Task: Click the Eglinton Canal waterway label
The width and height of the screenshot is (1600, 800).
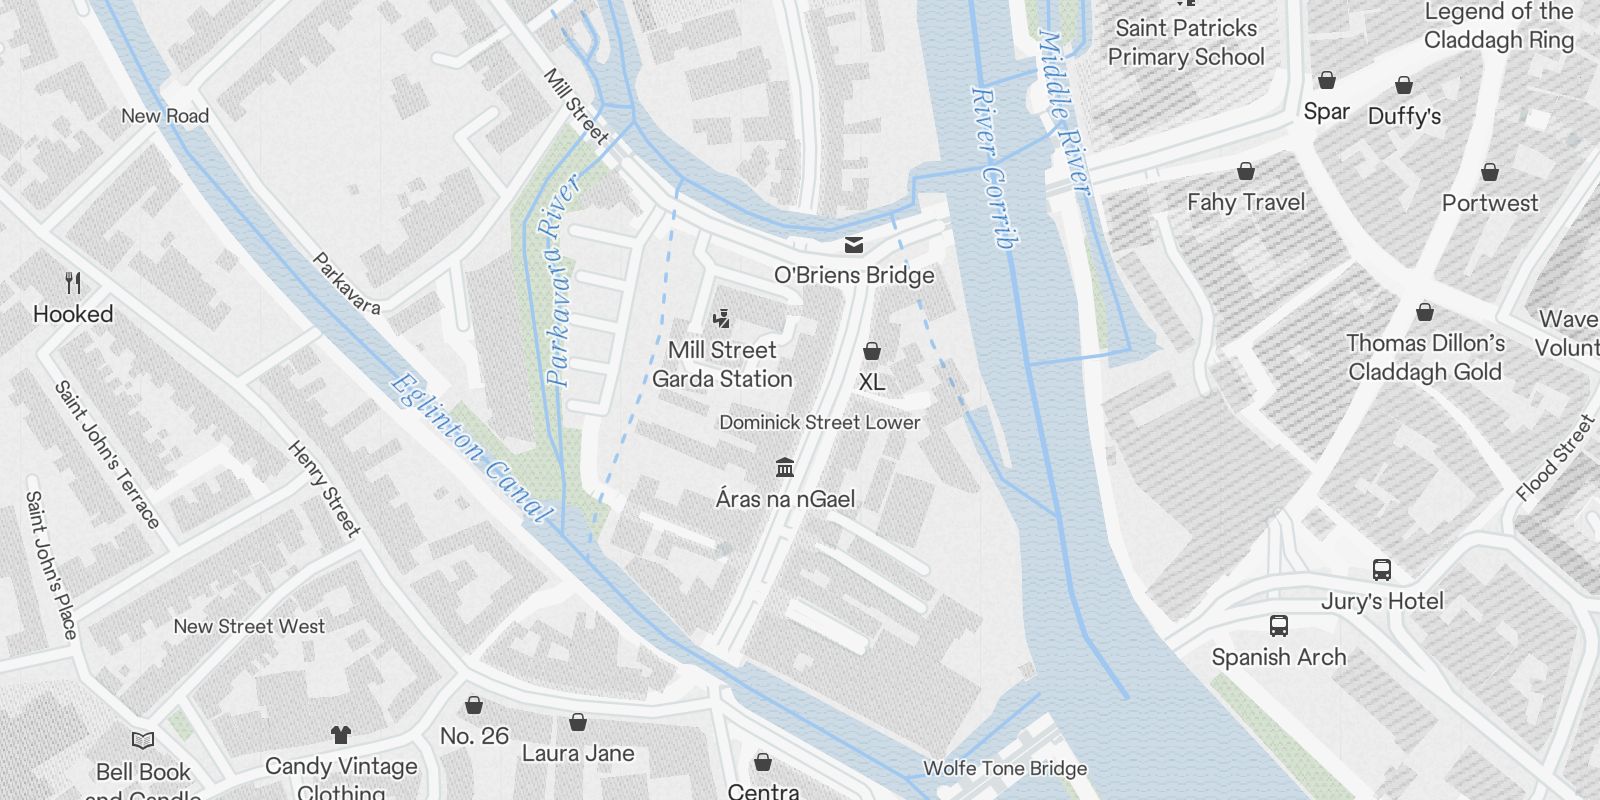Action: pos(470,448)
